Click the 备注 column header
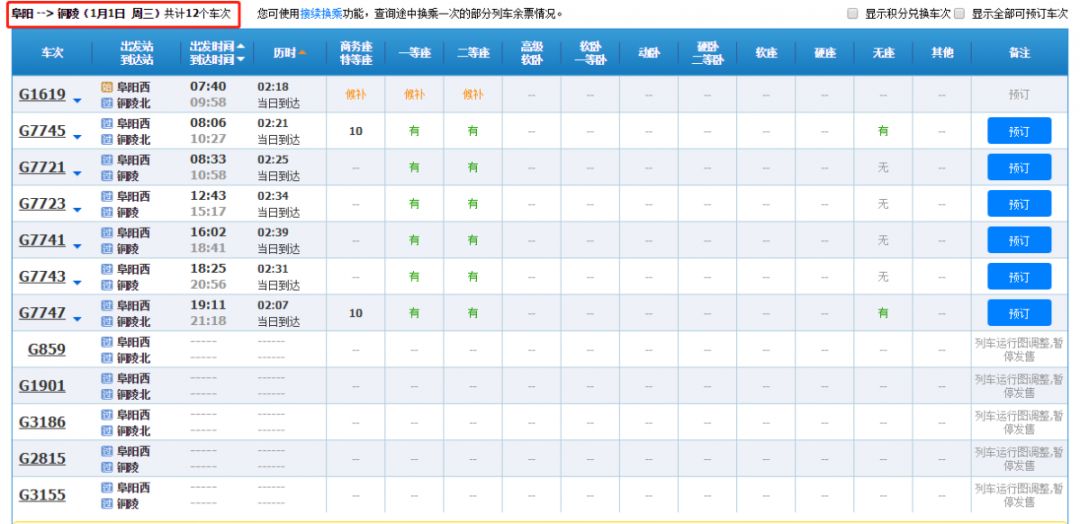1080x524 pixels. click(1019, 52)
